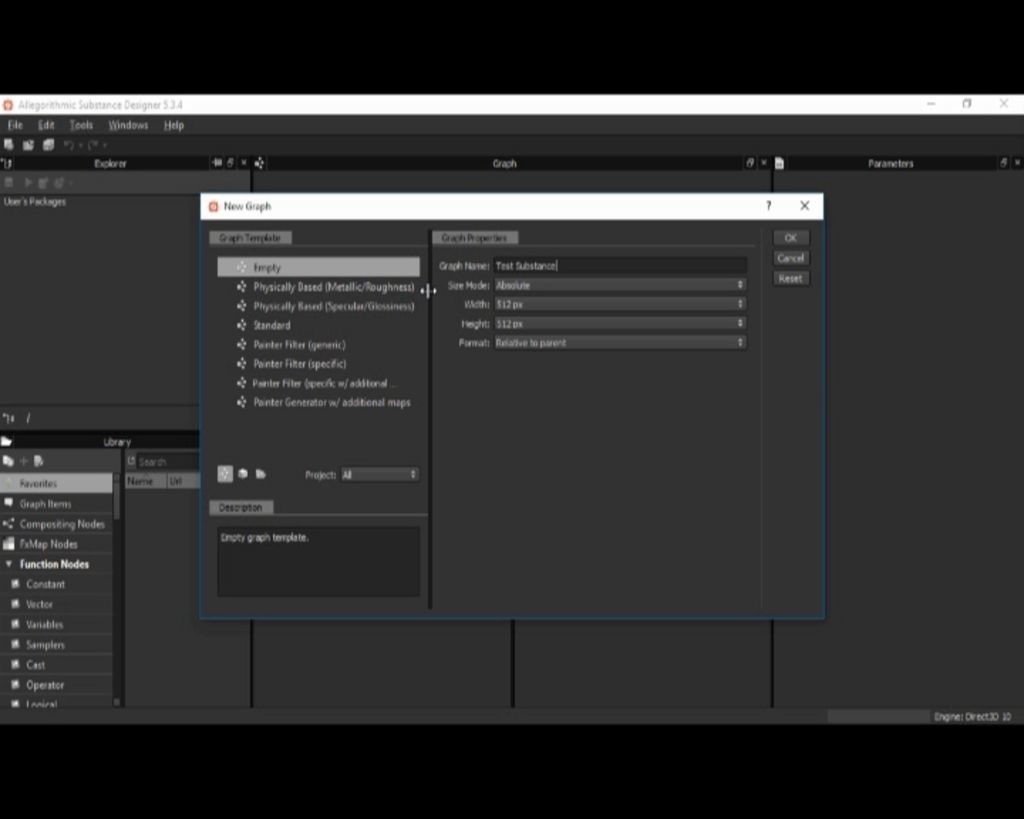Viewport: 1024px width, 819px height.
Task: Click the second template view mode icon
Action: pyautogui.click(x=243, y=474)
